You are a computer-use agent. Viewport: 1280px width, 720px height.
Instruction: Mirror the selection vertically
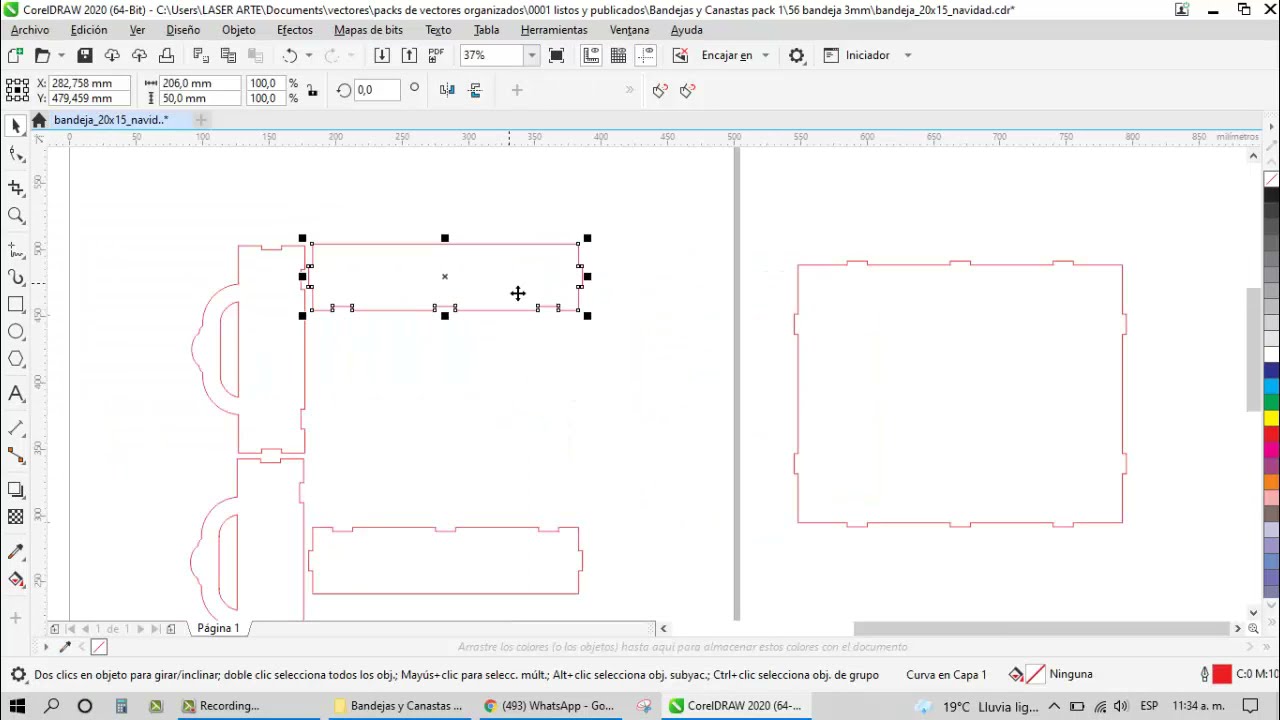tap(475, 90)
